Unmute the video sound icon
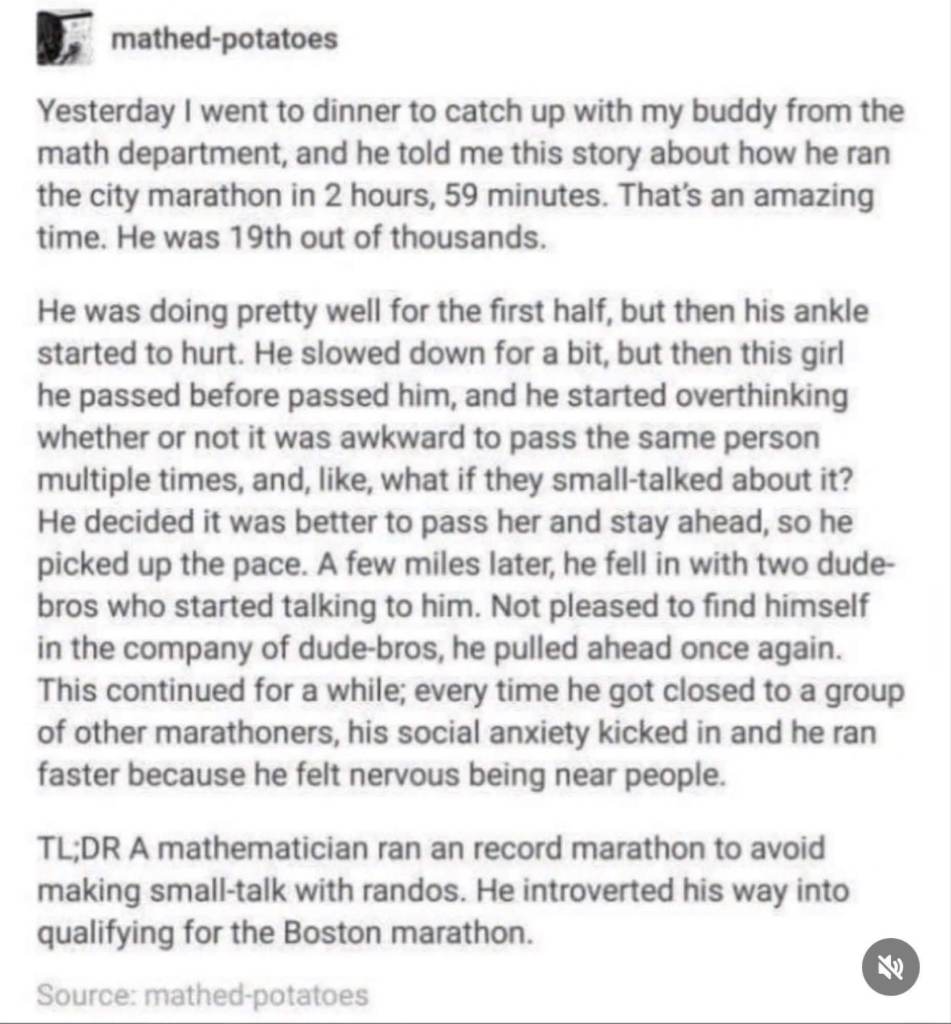 [890, 966]
